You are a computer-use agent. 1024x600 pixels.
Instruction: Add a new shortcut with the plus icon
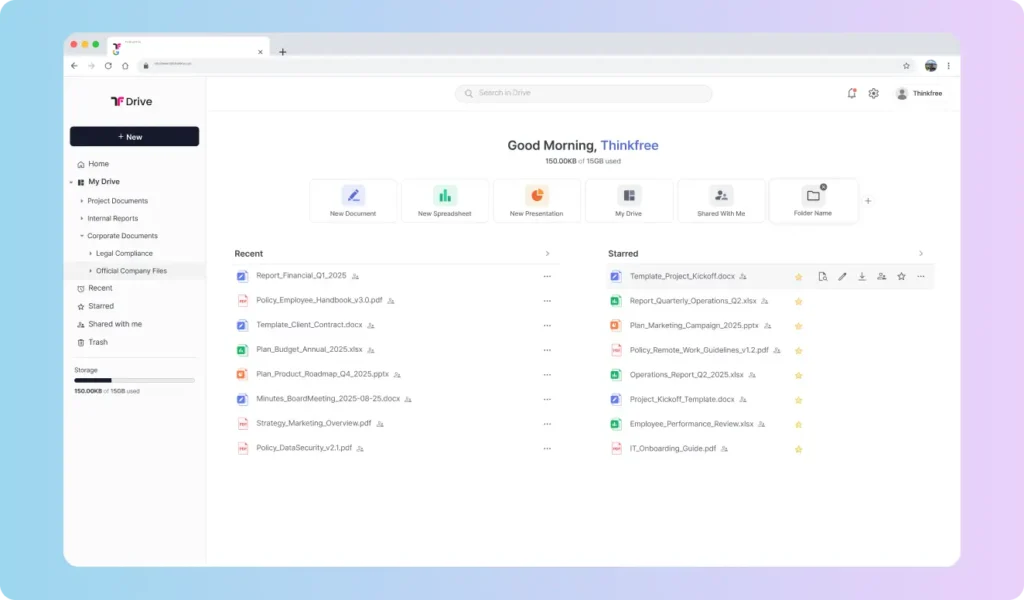(868, 201)
